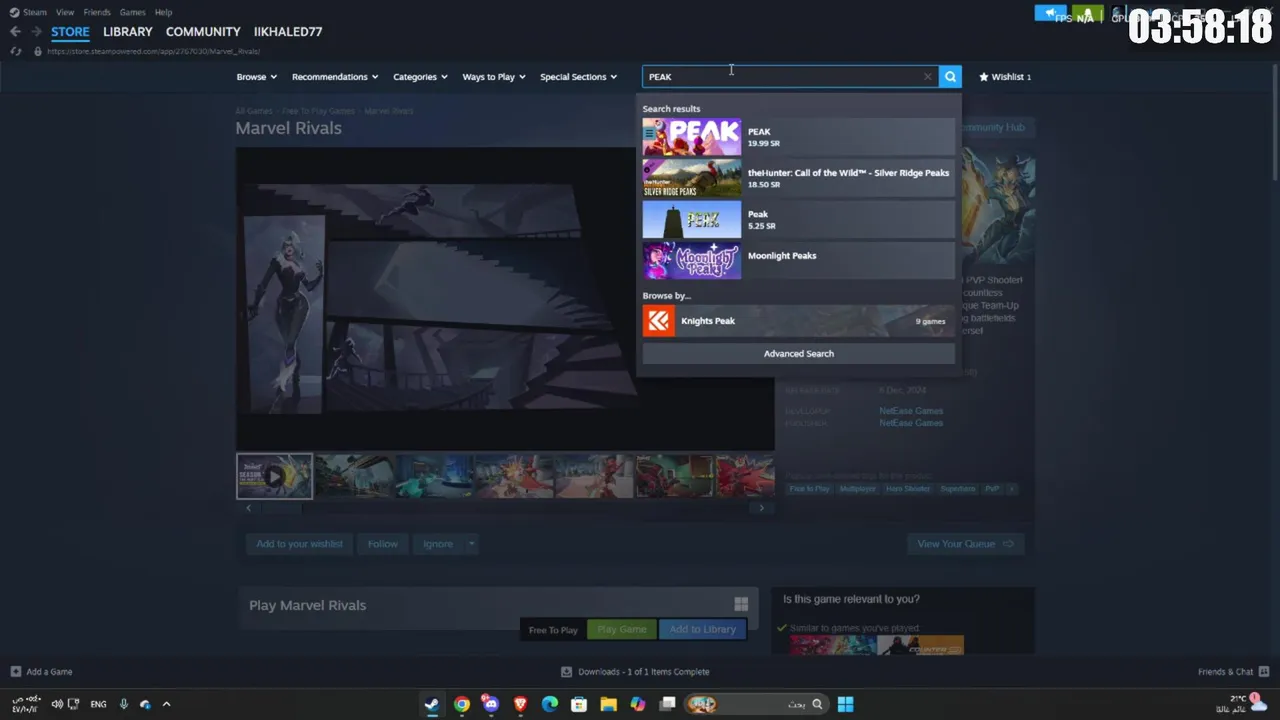Go forward with the right arrow
This screenshot has width=1280, height=720.
click(36, 31)
